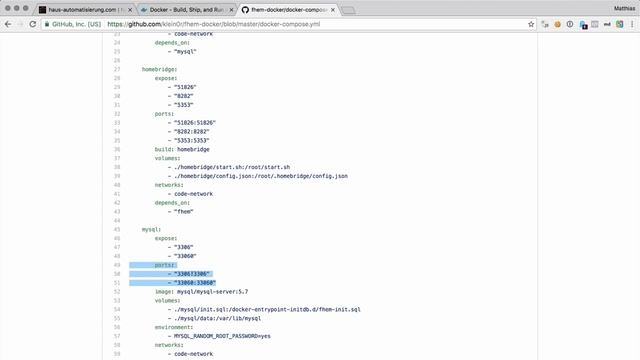Click line number 45
The image size is (640, 360).
tap(117, 229)
